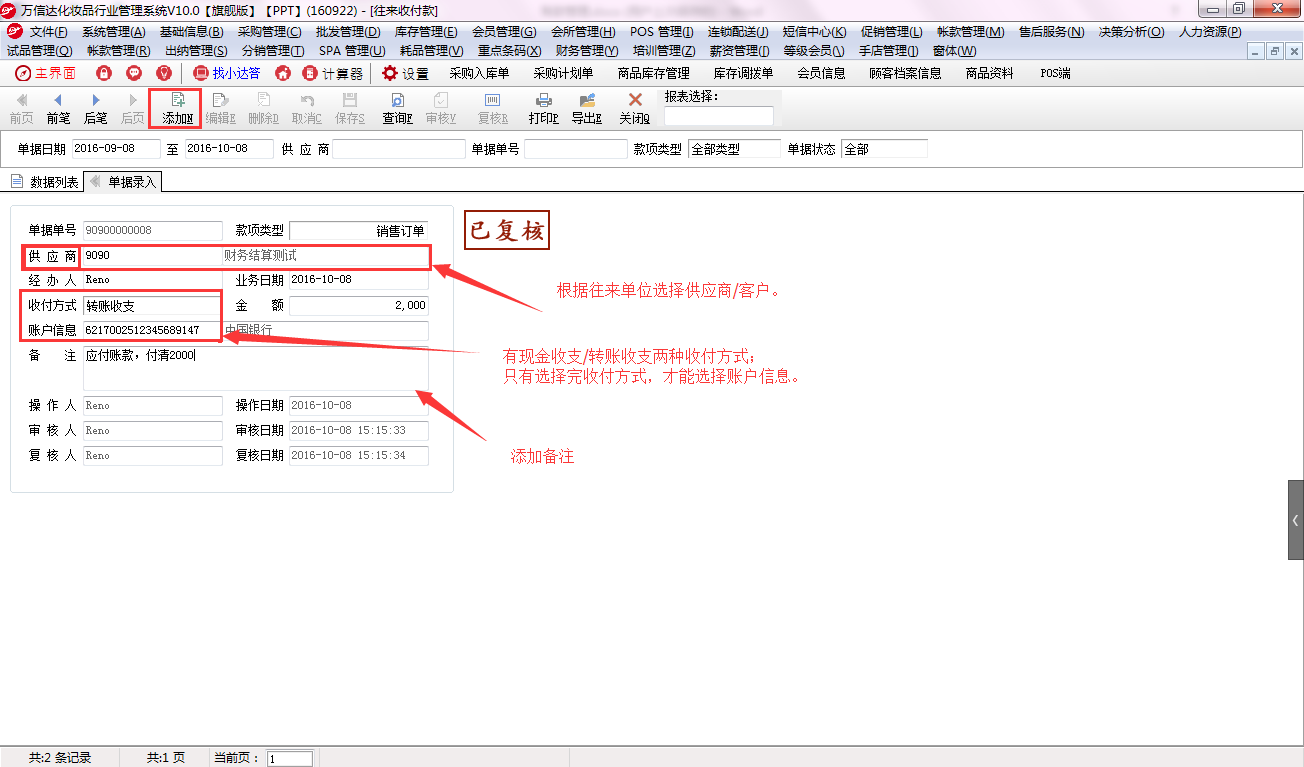Screen dimensions: 1304x767
Task: Open 找小达答 helper
Action: coord(226,73)
